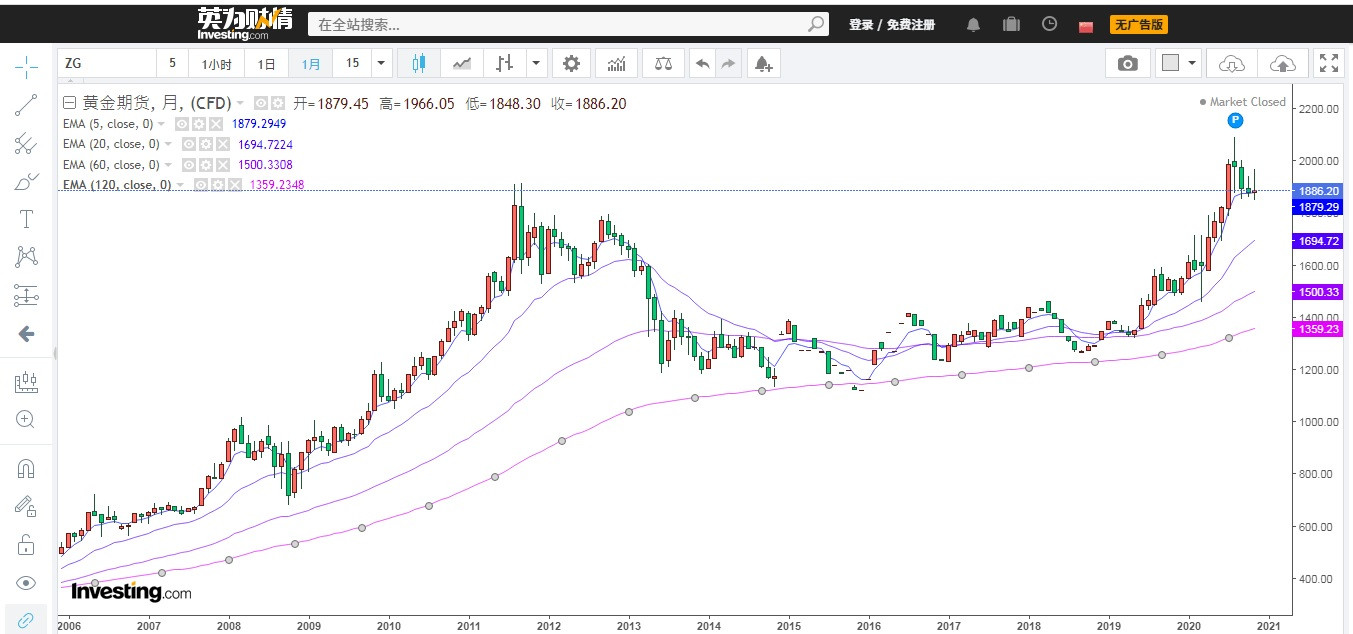Select the trend line drawing tool
The image size is (1353, 634).
[26, 105]
